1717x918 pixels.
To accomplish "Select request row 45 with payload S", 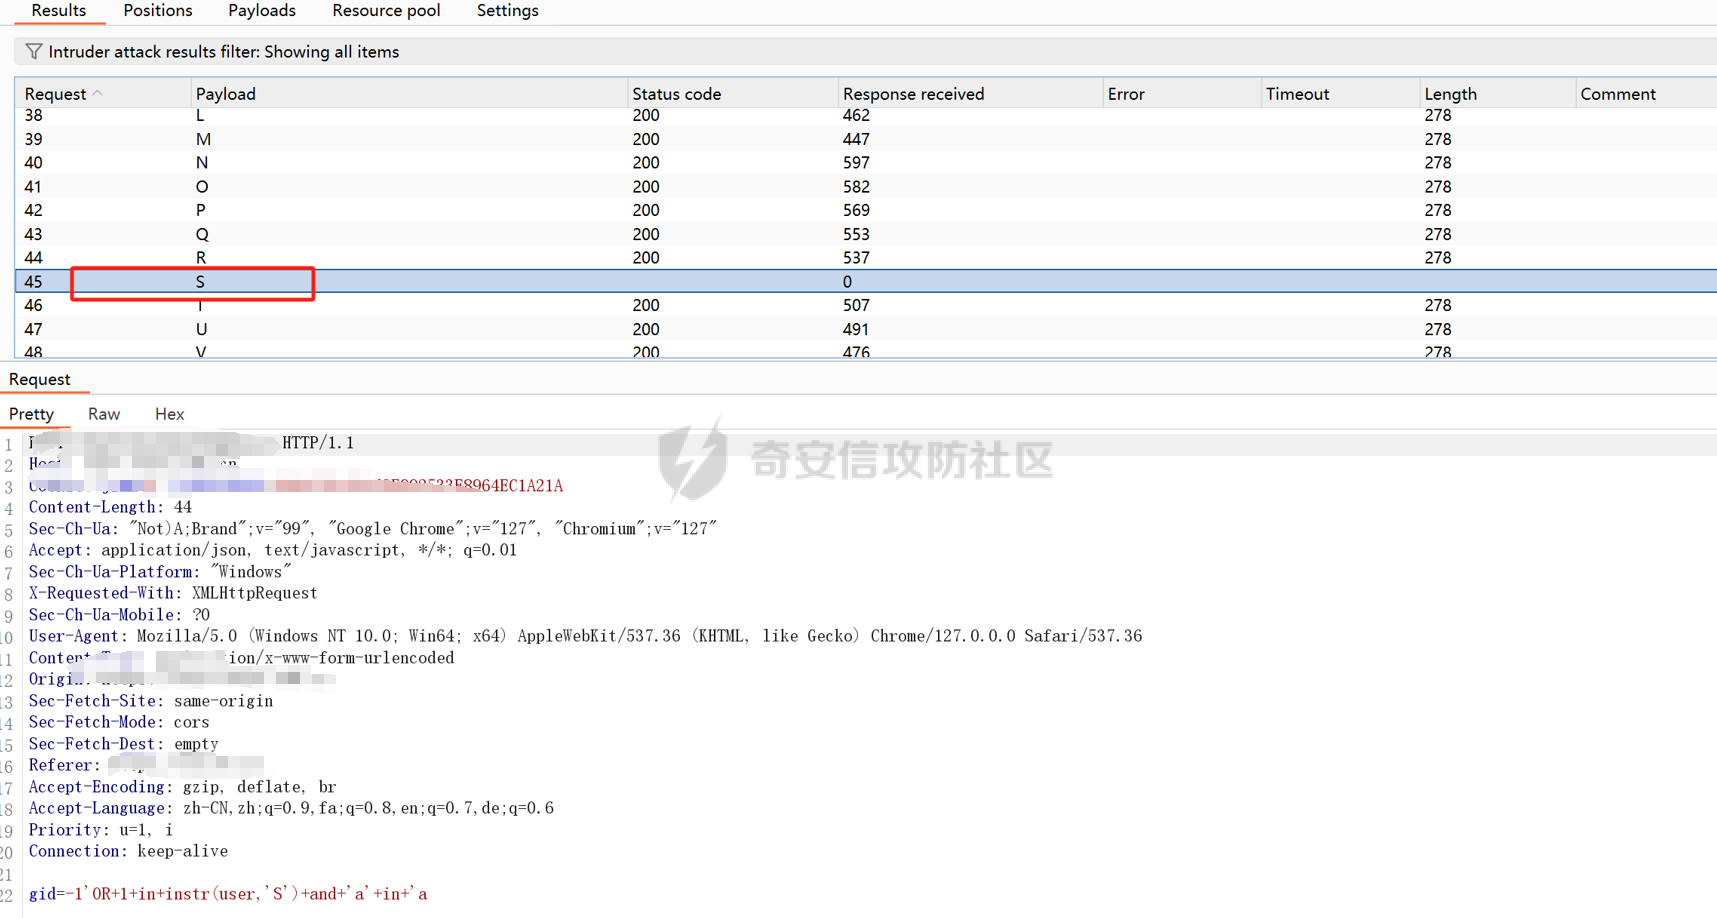I will coord(866,282).
